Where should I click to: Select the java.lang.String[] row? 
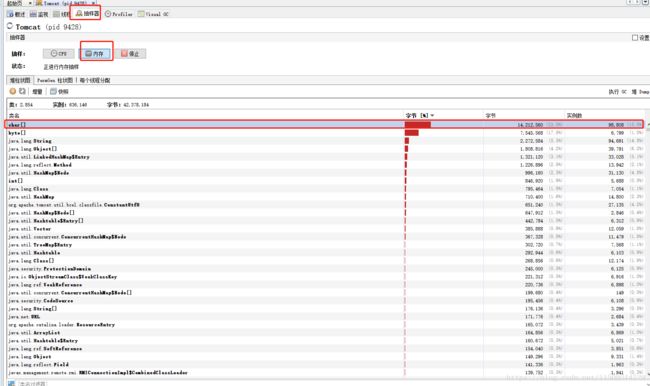325,308
